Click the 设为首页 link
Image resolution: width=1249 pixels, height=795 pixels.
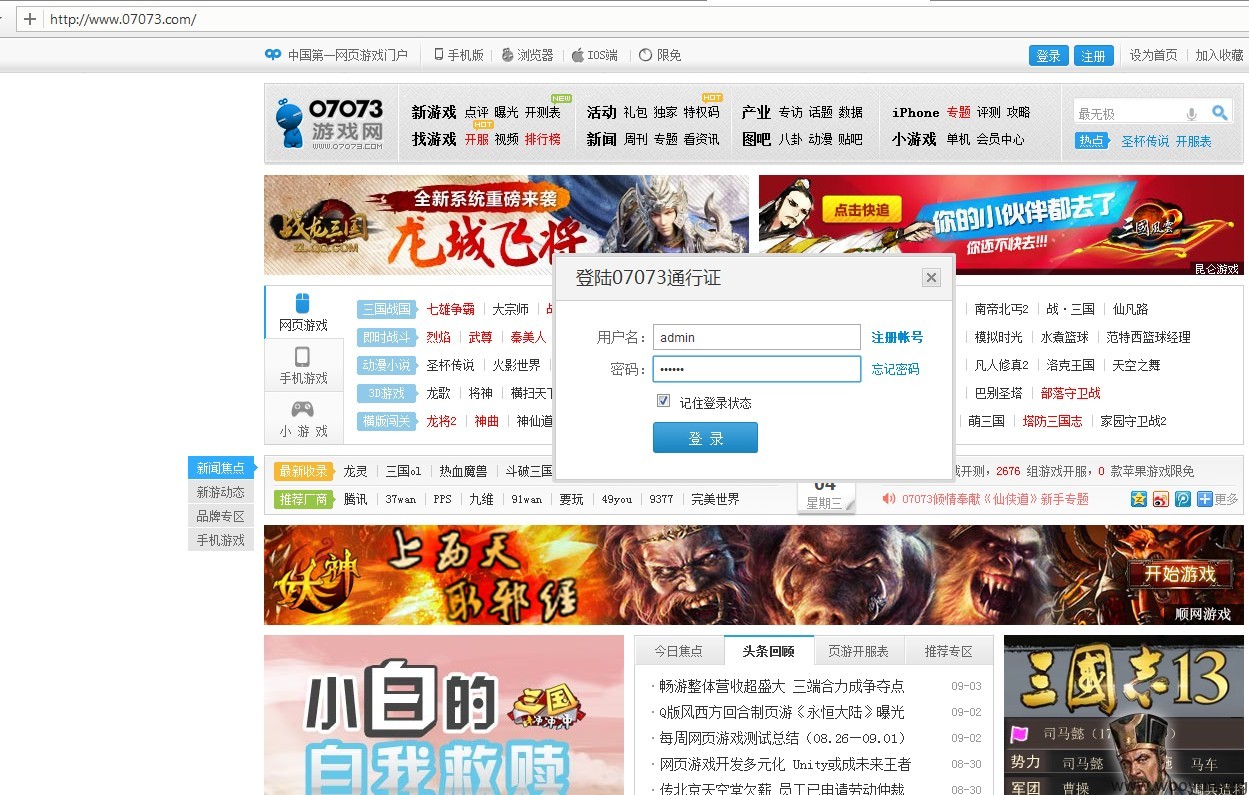1154,55
